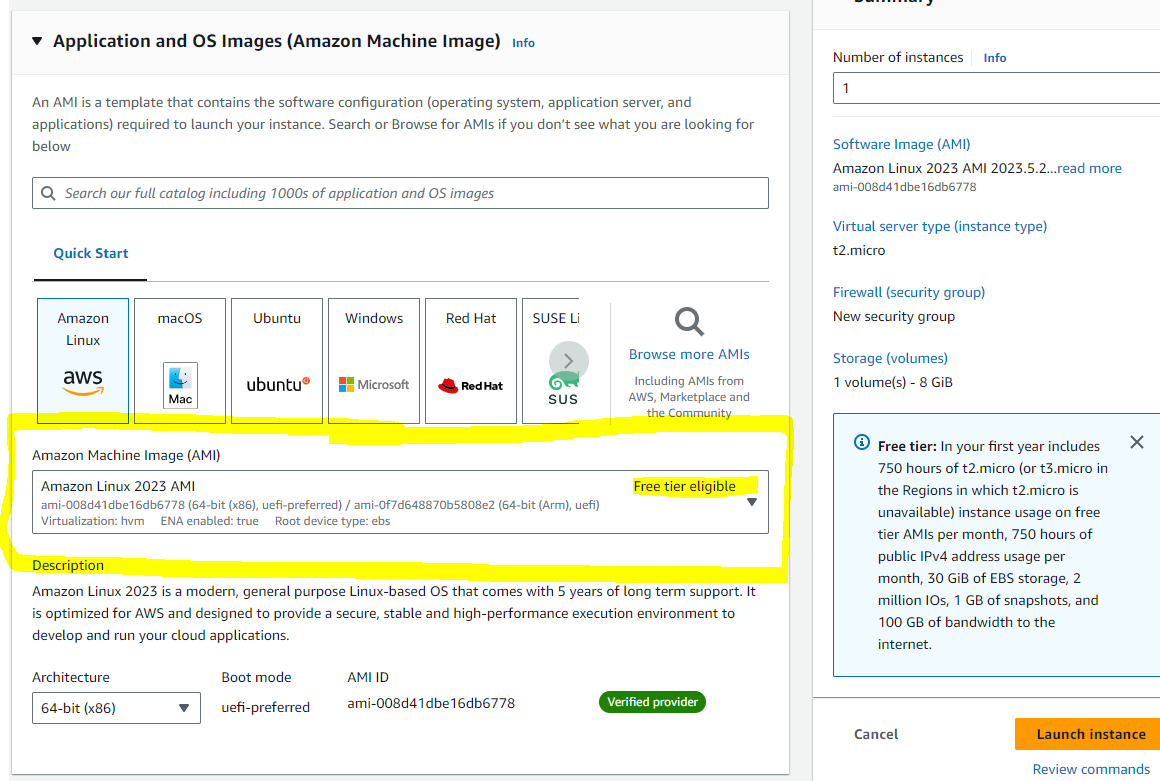Open Info link beside Number of instances

pyautogui.click(x=994, y=58)
